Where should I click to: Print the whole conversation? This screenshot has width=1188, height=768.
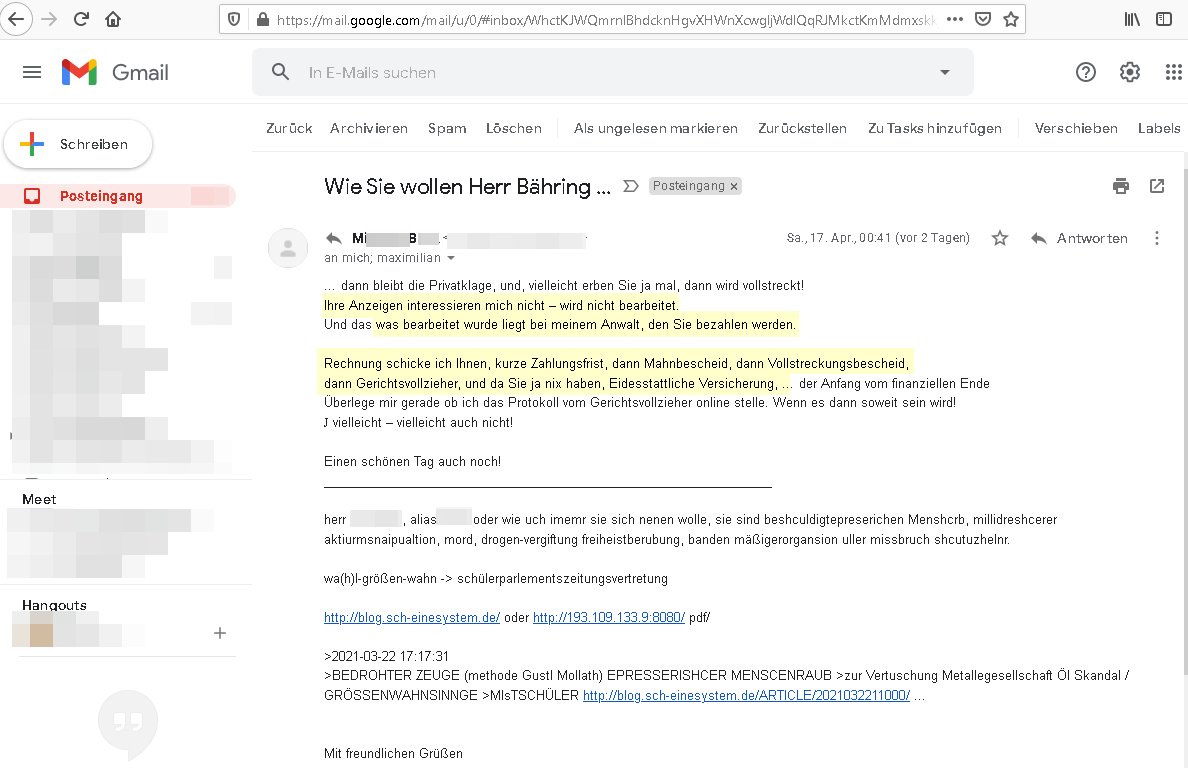click(1121, 186)
